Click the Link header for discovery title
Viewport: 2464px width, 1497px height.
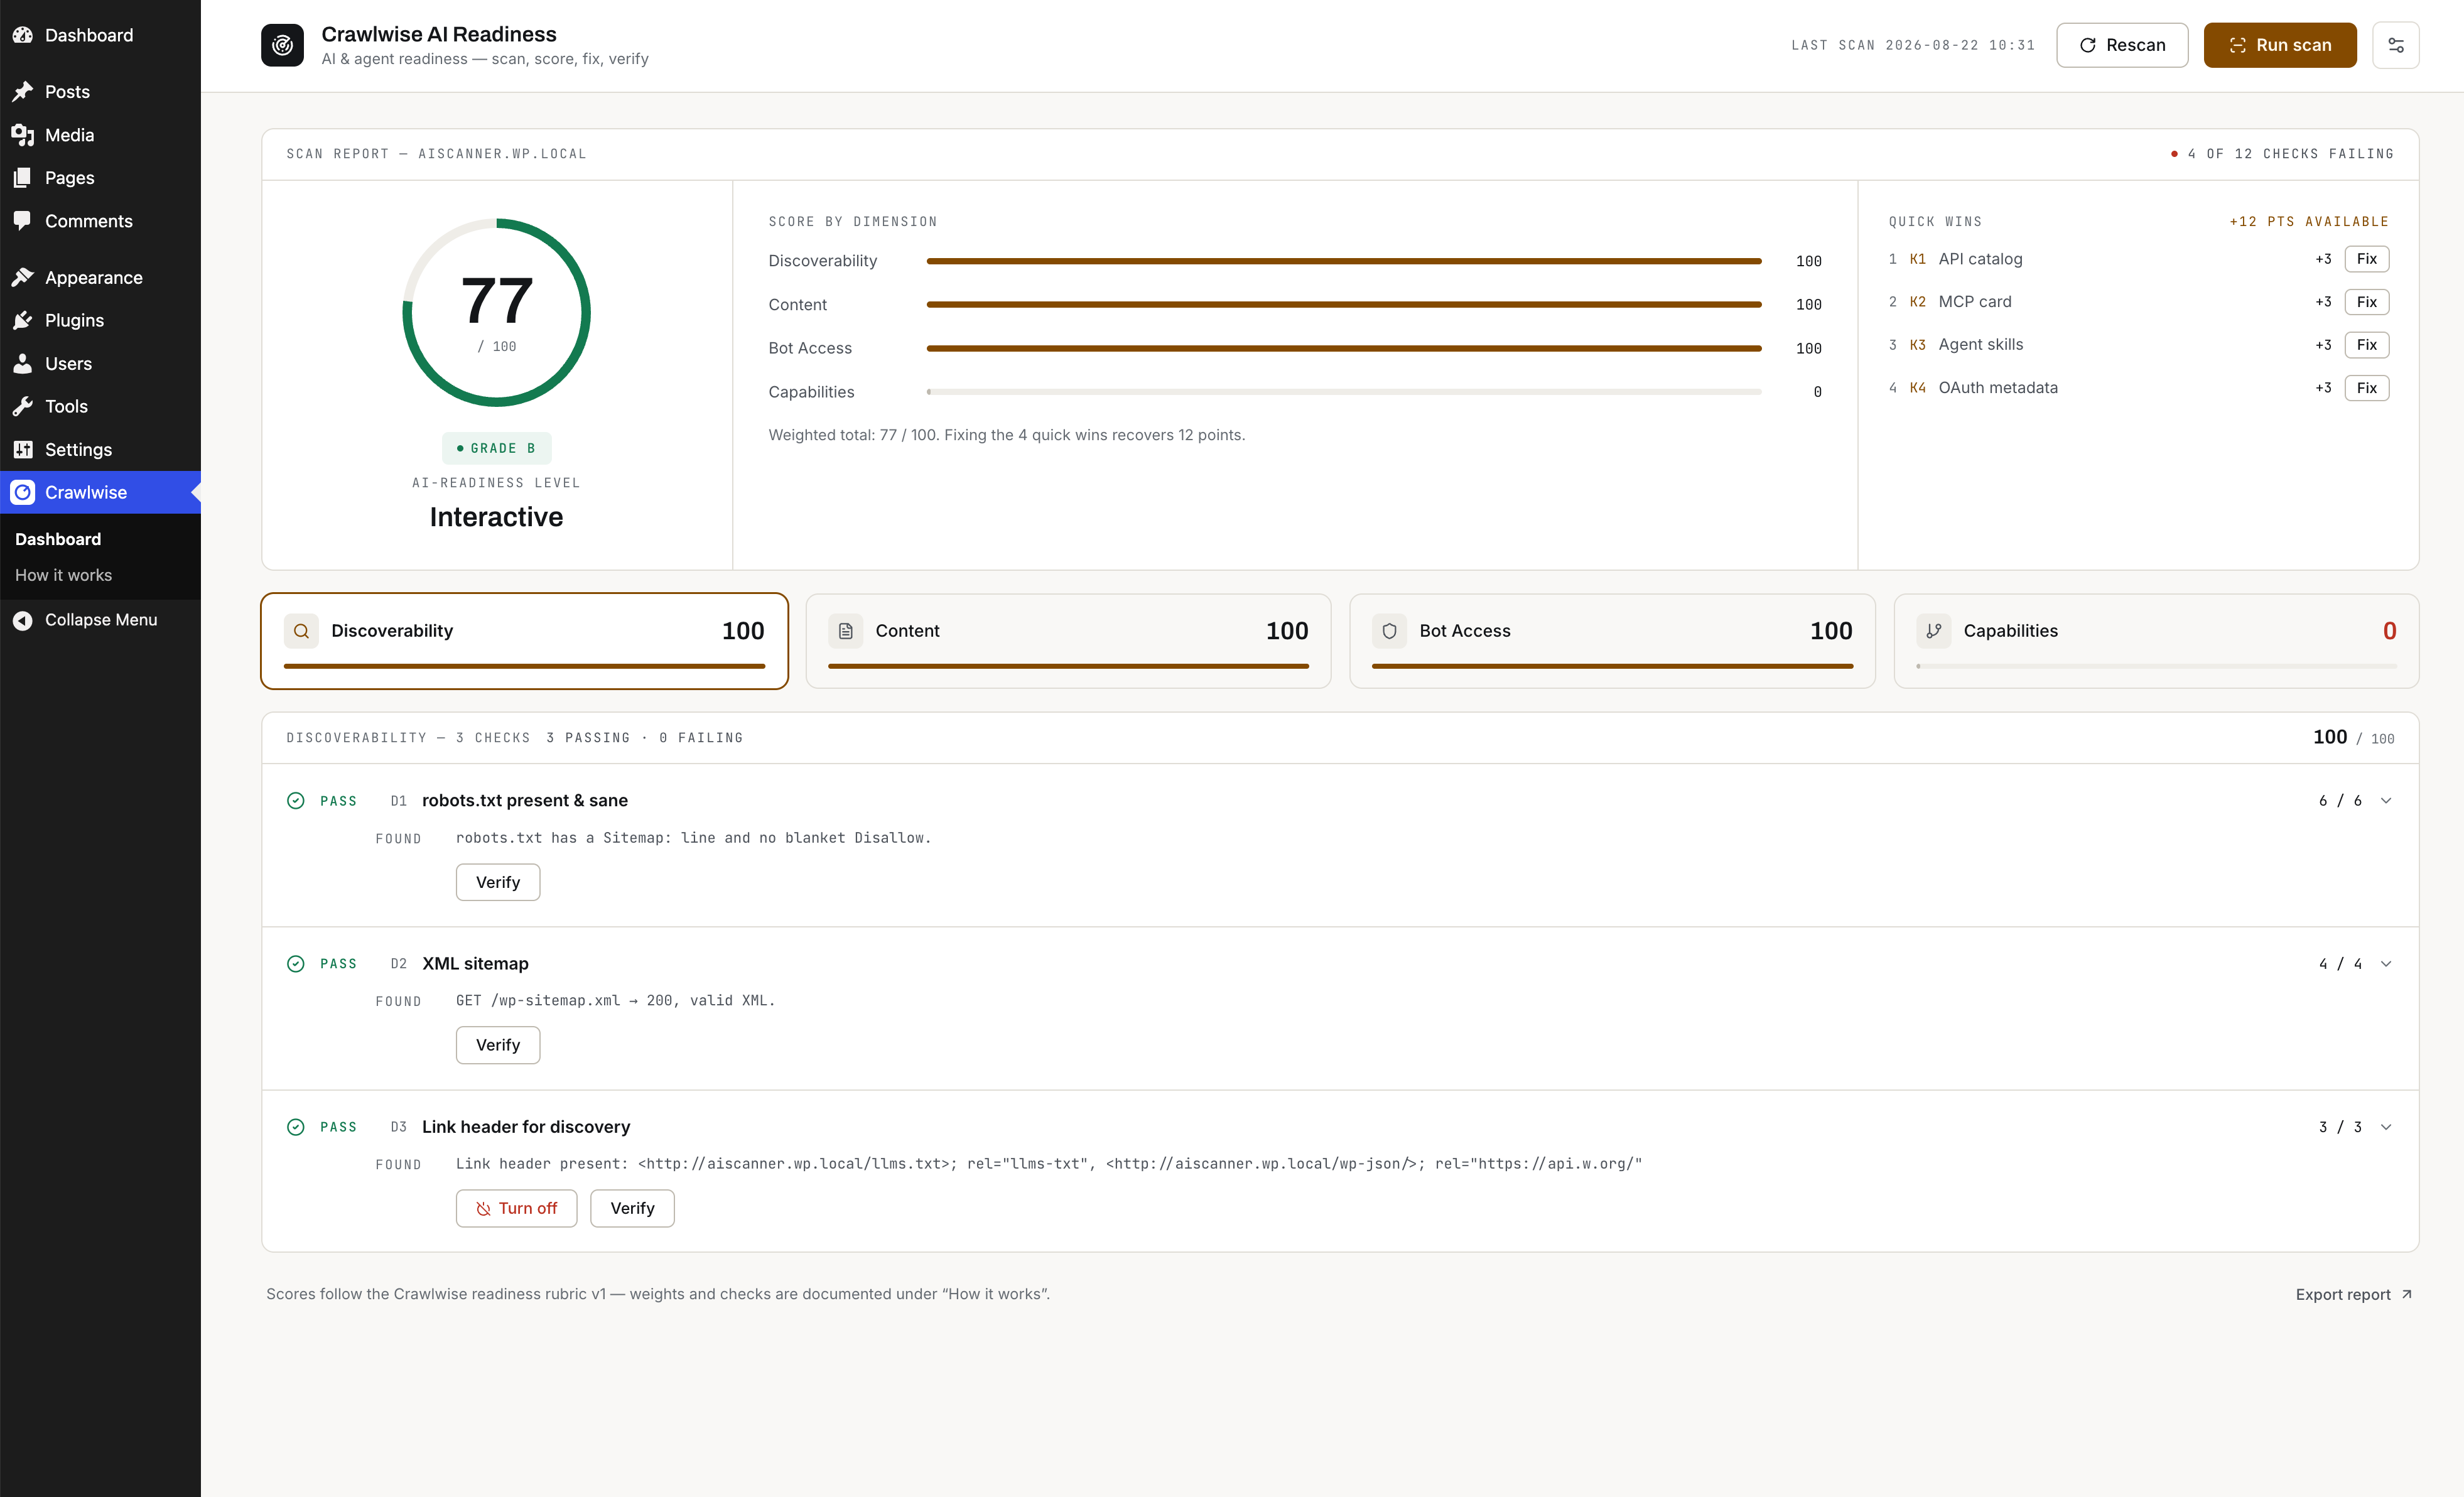click(x=526, y=1127)
